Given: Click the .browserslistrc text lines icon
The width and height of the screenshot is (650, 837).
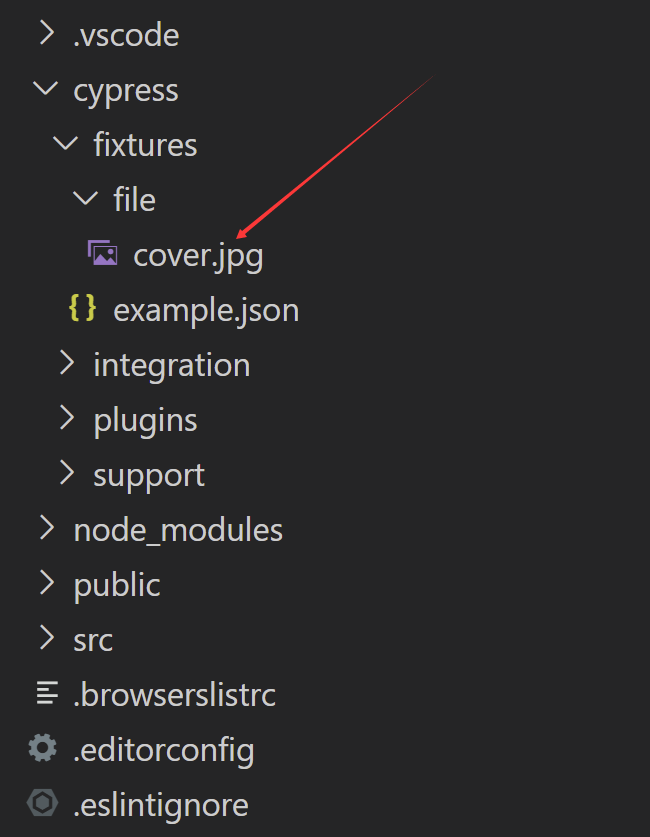Looking at the screenshot, I should (47, 693).
